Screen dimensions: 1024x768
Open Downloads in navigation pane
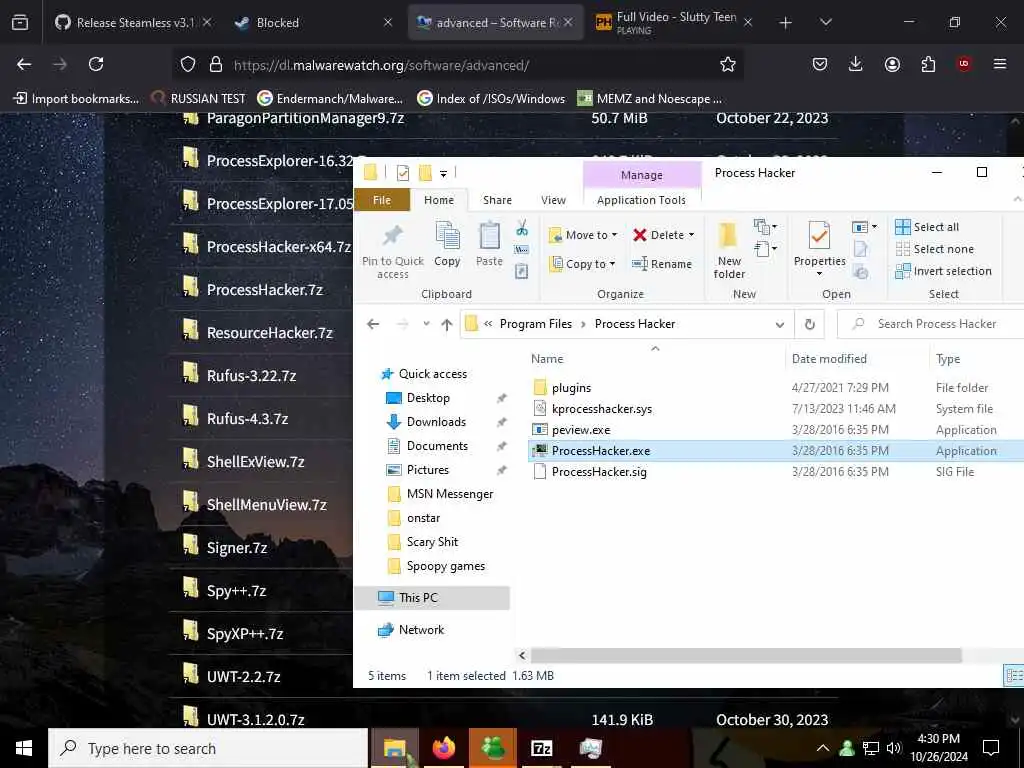click(x=436, y=422)
